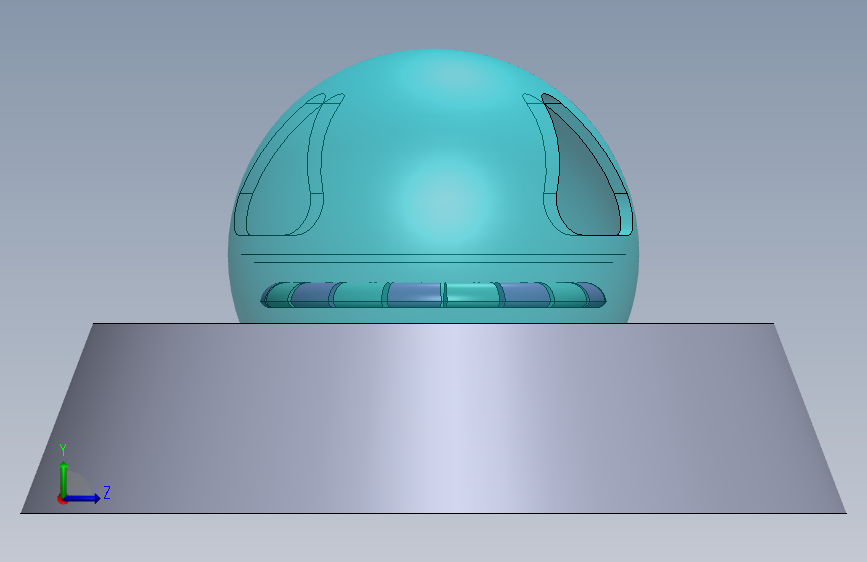Click the blue Z axis arrow of the triad
This screenshot has height=562, width=867.
pyautogui.click(x=83, y=498)
